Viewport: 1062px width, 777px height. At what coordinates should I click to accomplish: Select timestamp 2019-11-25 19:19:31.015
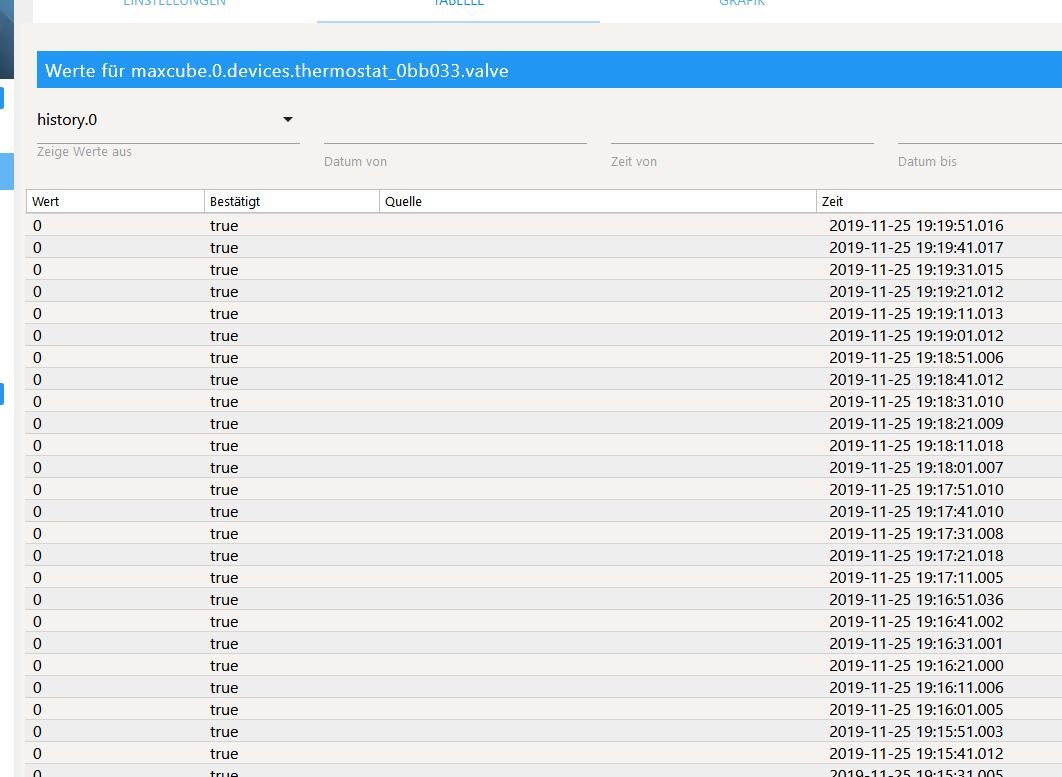916,270
